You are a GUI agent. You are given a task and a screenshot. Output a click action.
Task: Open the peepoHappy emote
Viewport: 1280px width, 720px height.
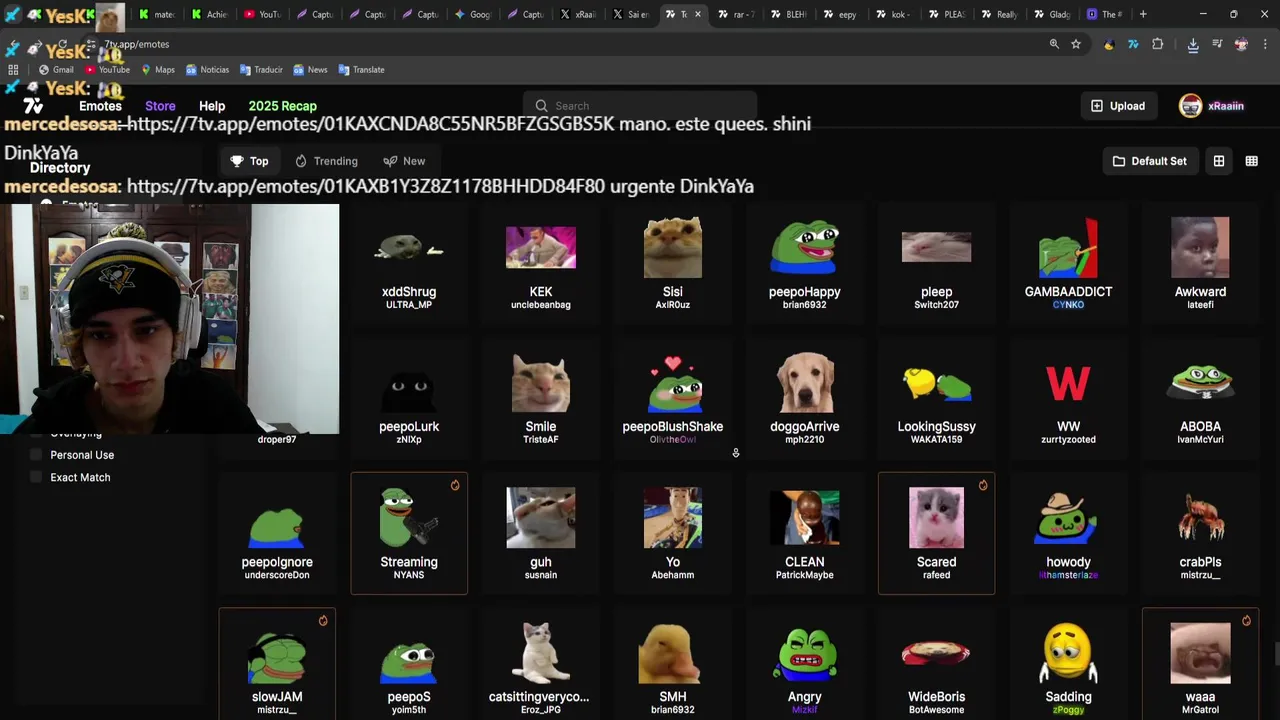tap(805, 262)
